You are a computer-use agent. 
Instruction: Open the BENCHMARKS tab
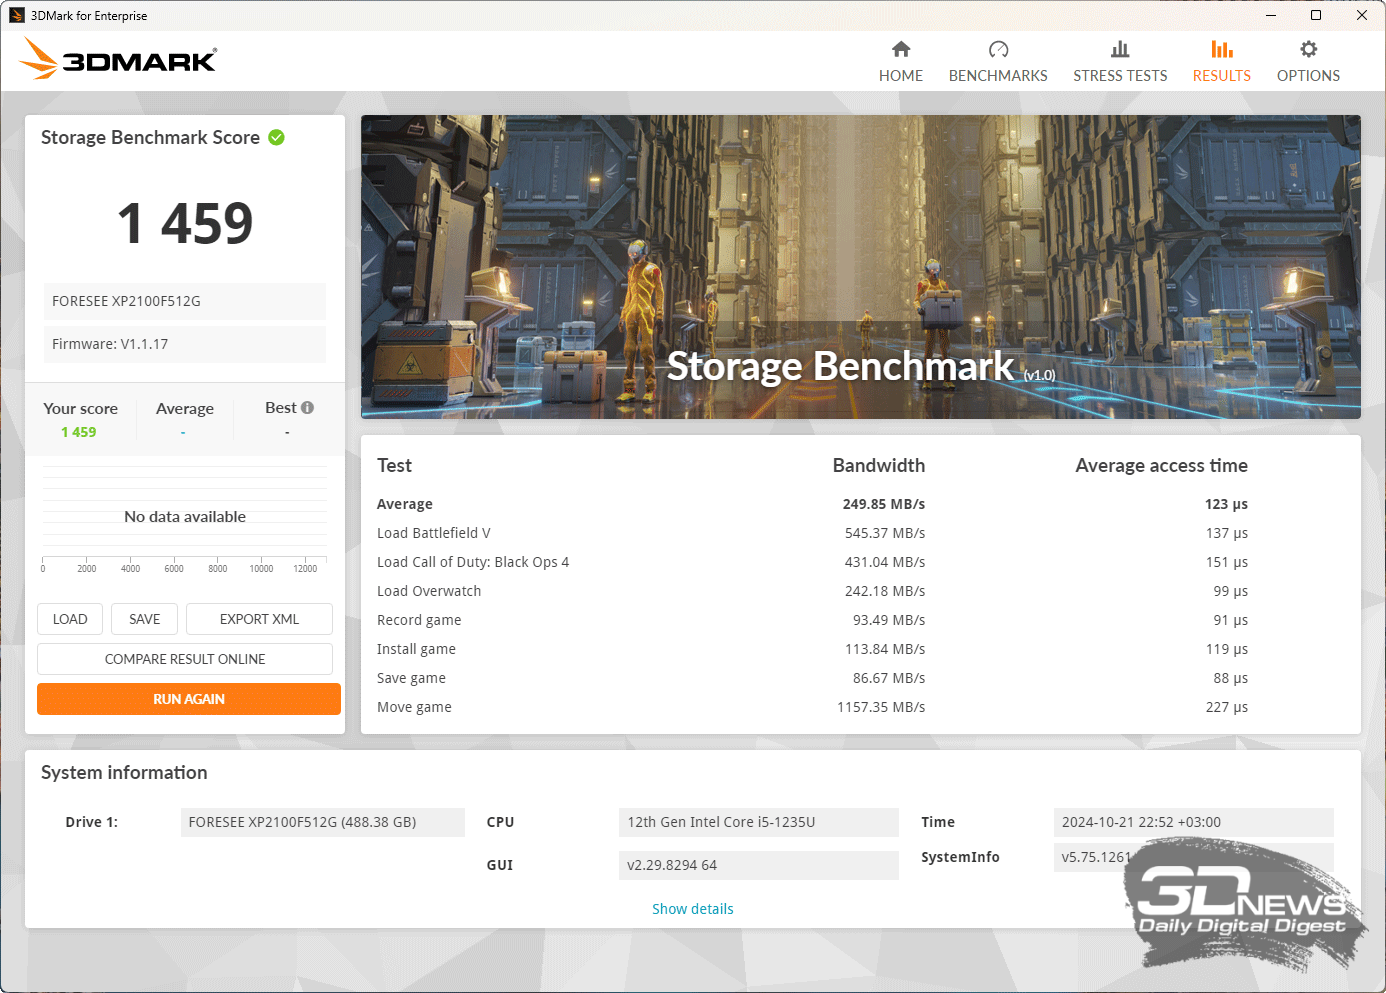pyautogui.click(x=998, y=76)
